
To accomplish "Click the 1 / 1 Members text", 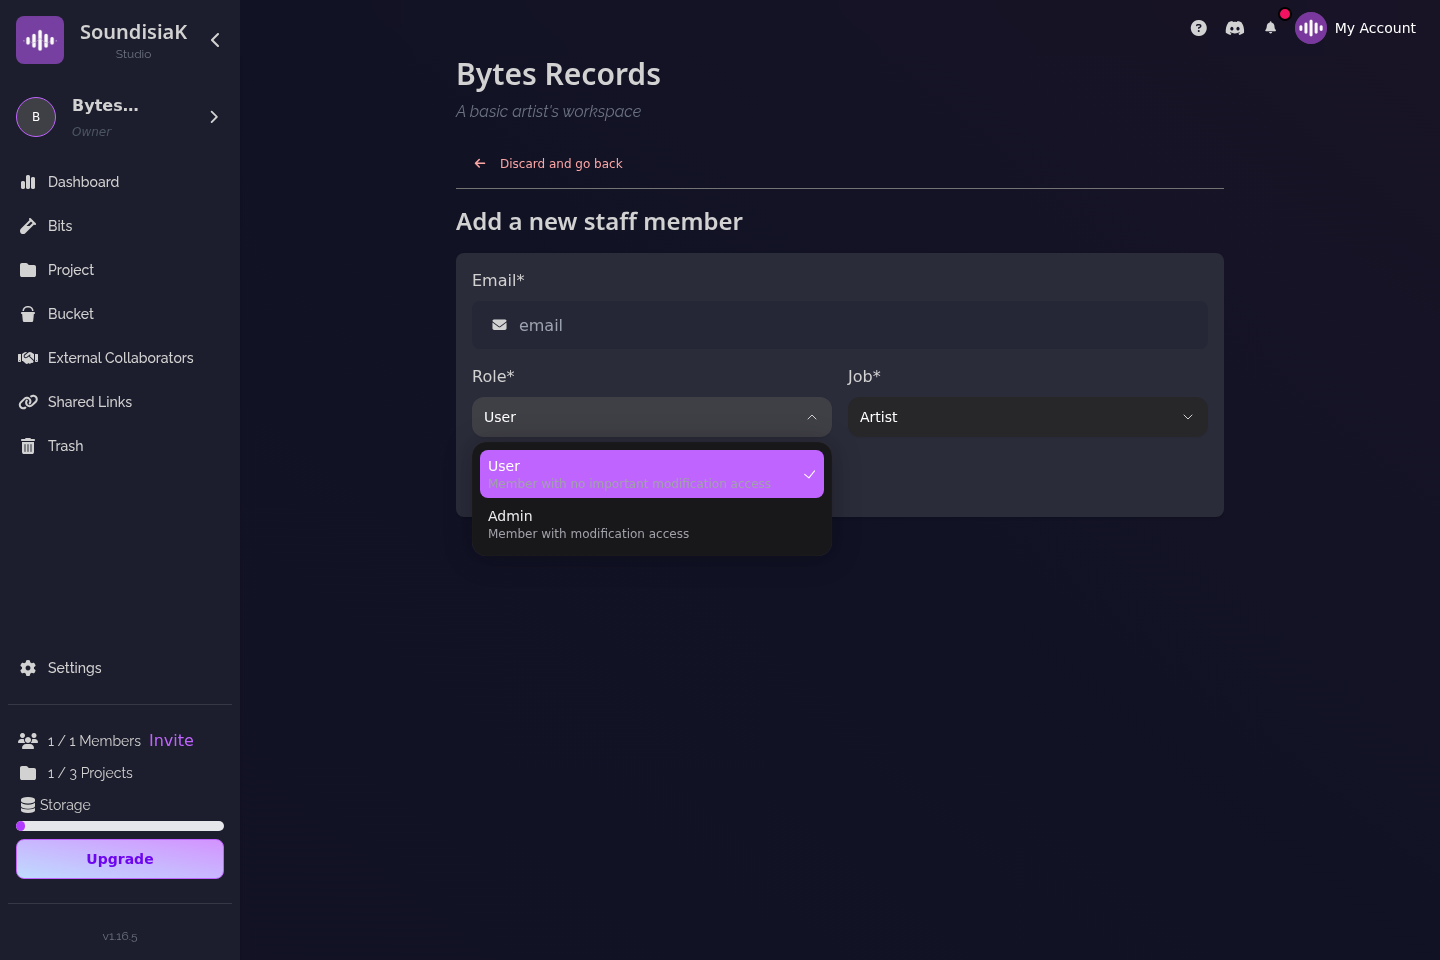I will [94, 741].
